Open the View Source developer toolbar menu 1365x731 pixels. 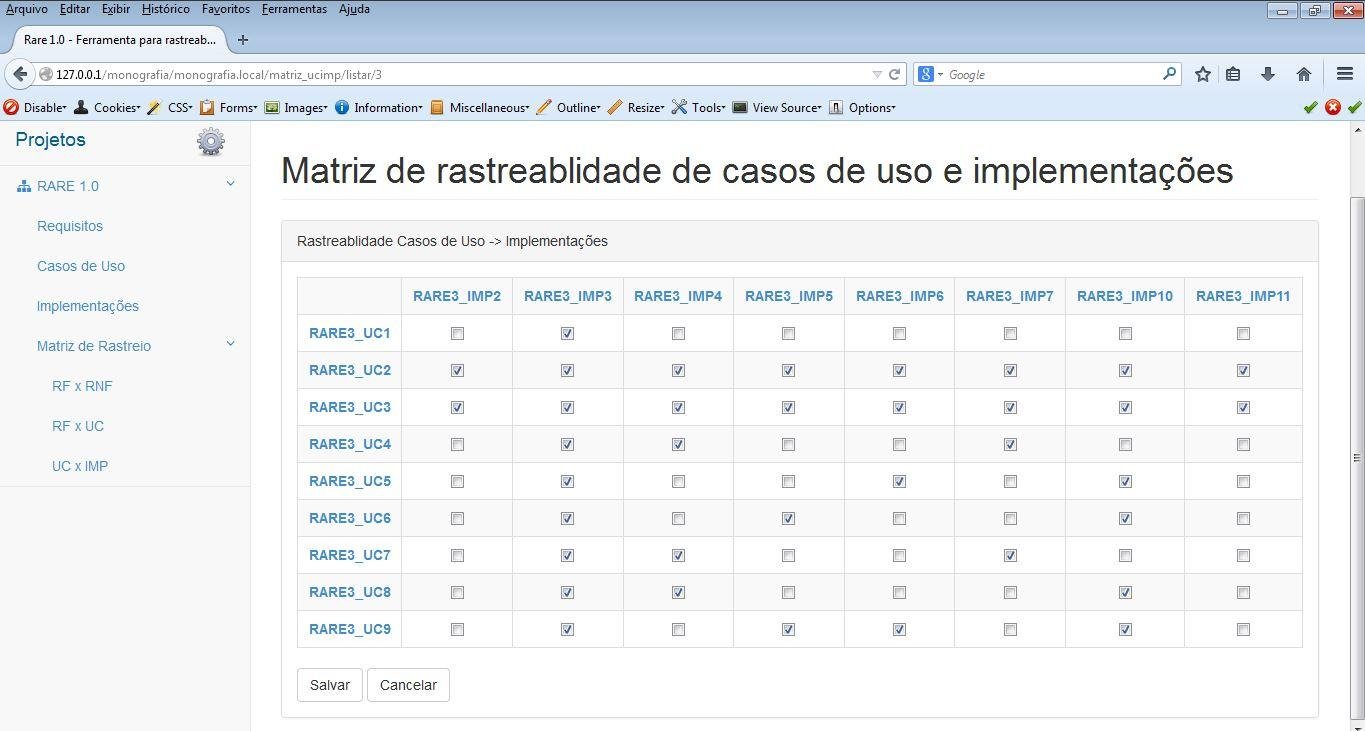pos(777,107)
